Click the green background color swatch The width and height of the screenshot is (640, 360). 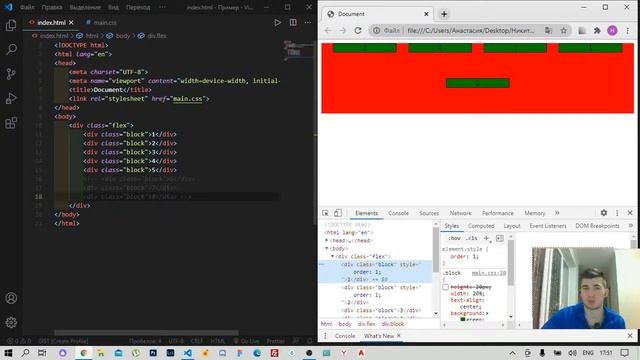[x=463, y=319]
